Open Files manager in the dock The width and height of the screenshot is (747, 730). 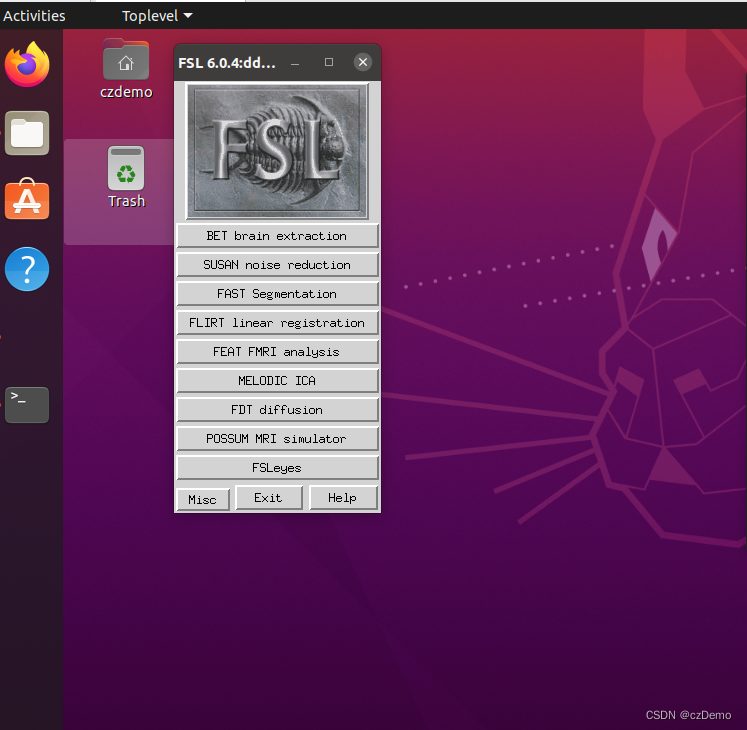click(x=27, y=133)
